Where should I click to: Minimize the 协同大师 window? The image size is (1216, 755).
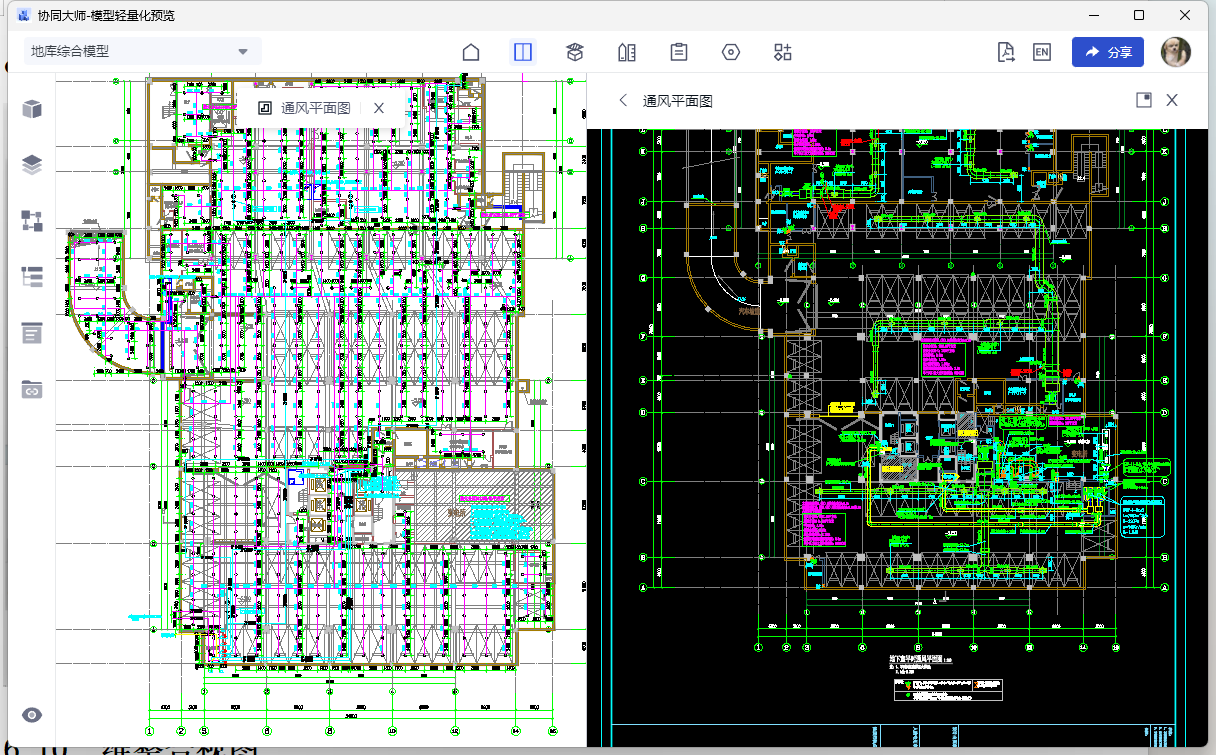tap(1094, 15)
